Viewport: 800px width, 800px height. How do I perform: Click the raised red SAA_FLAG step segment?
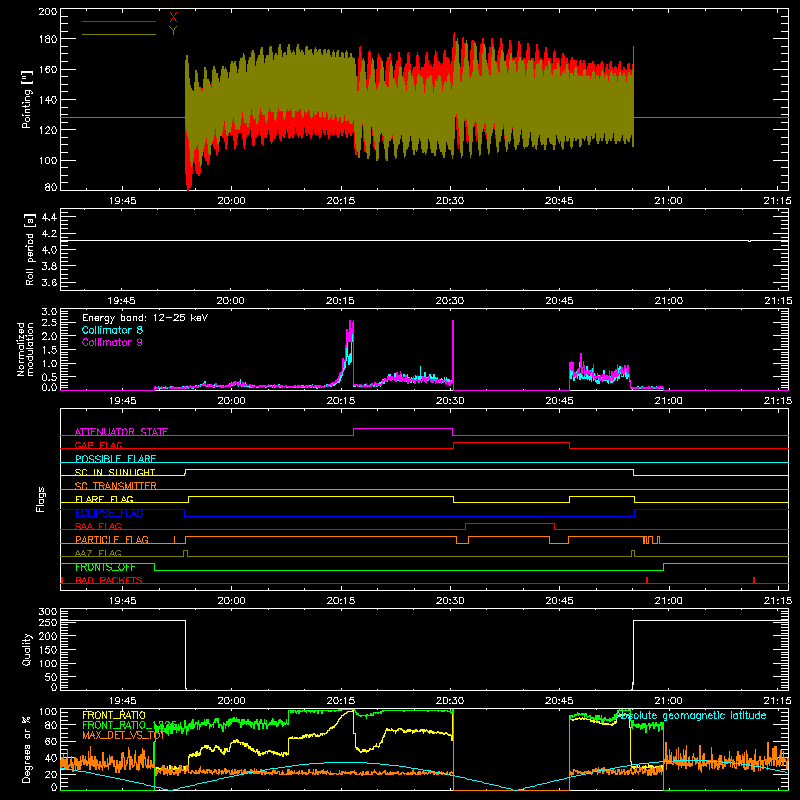[510, 523]
